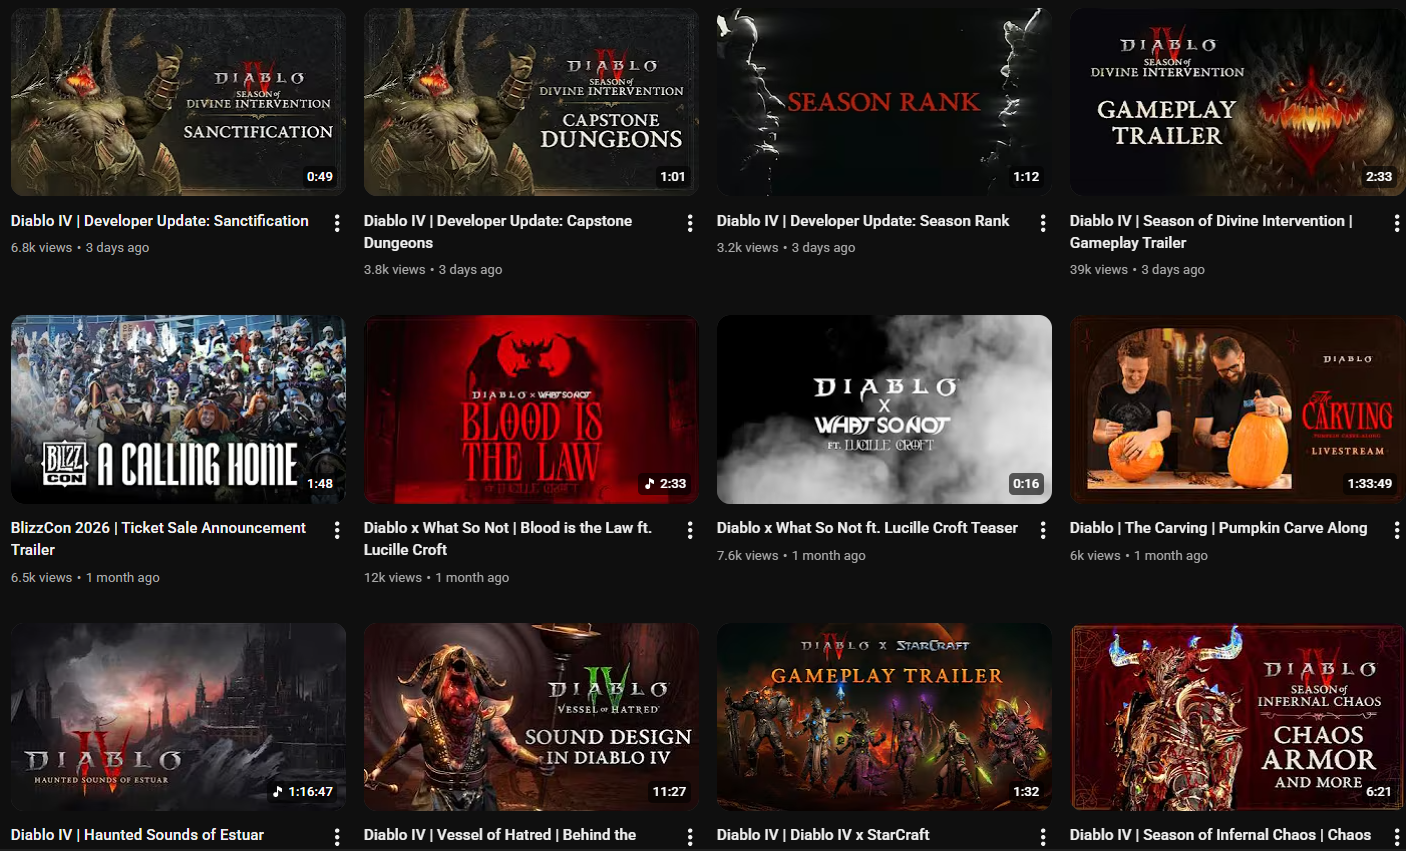The height and width of the screenshot is (851, 1406).
Task: Click '12k views • 1 month ago' text
Action: (x=436, y=578)
